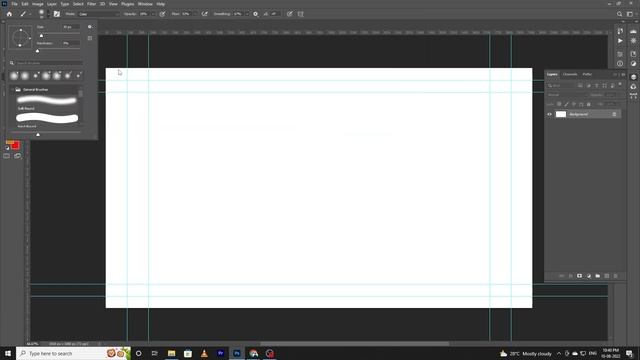Open the layer blend mode dropdown
The width and height of the screenshot is (640, 360).
pos(567,95)
